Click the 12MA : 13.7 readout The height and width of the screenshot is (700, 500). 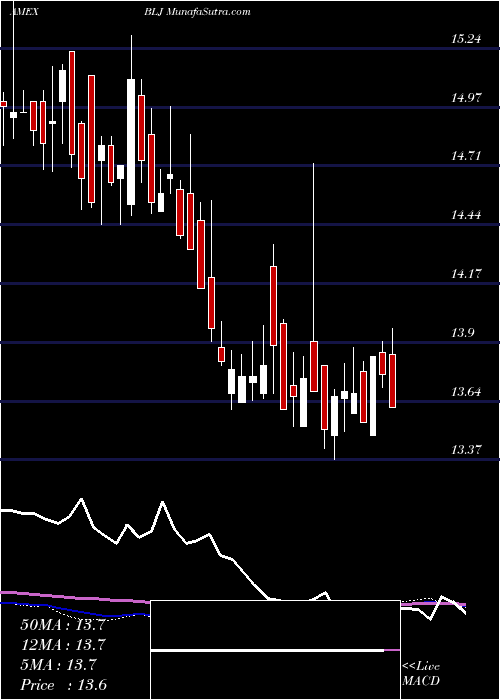tap(62, 645)
